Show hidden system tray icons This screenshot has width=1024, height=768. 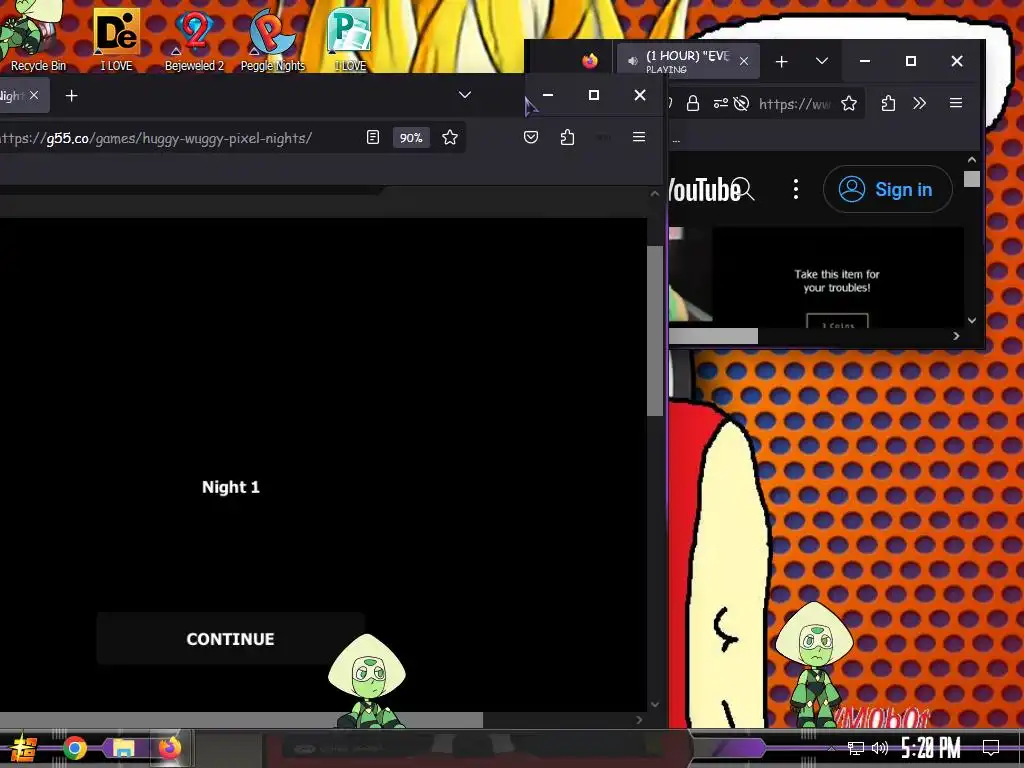(x=831, y=748)
